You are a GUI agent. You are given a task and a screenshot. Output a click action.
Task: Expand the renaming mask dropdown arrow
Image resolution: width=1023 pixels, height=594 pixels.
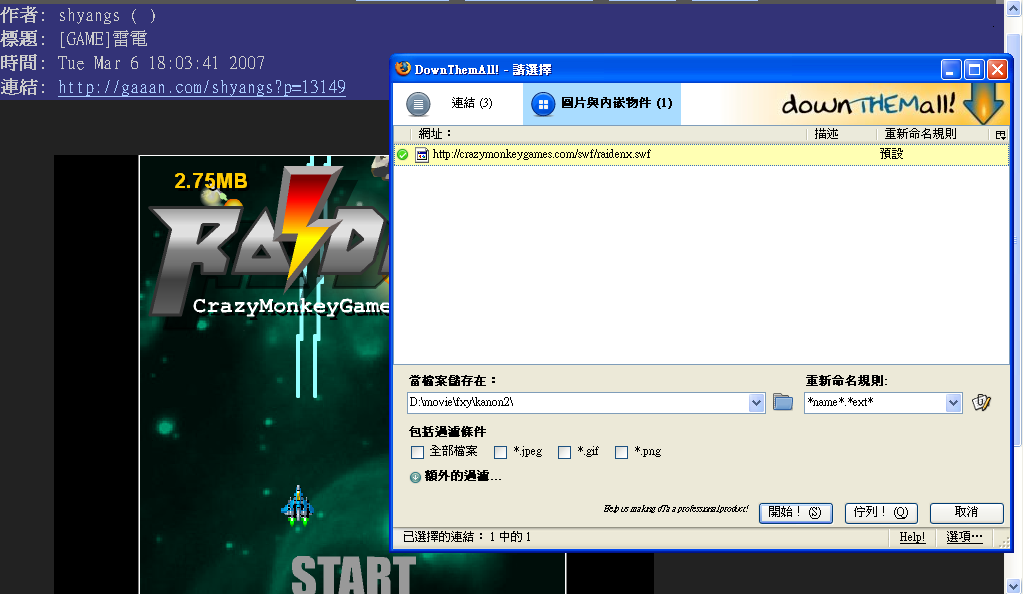tap(953, 403)
